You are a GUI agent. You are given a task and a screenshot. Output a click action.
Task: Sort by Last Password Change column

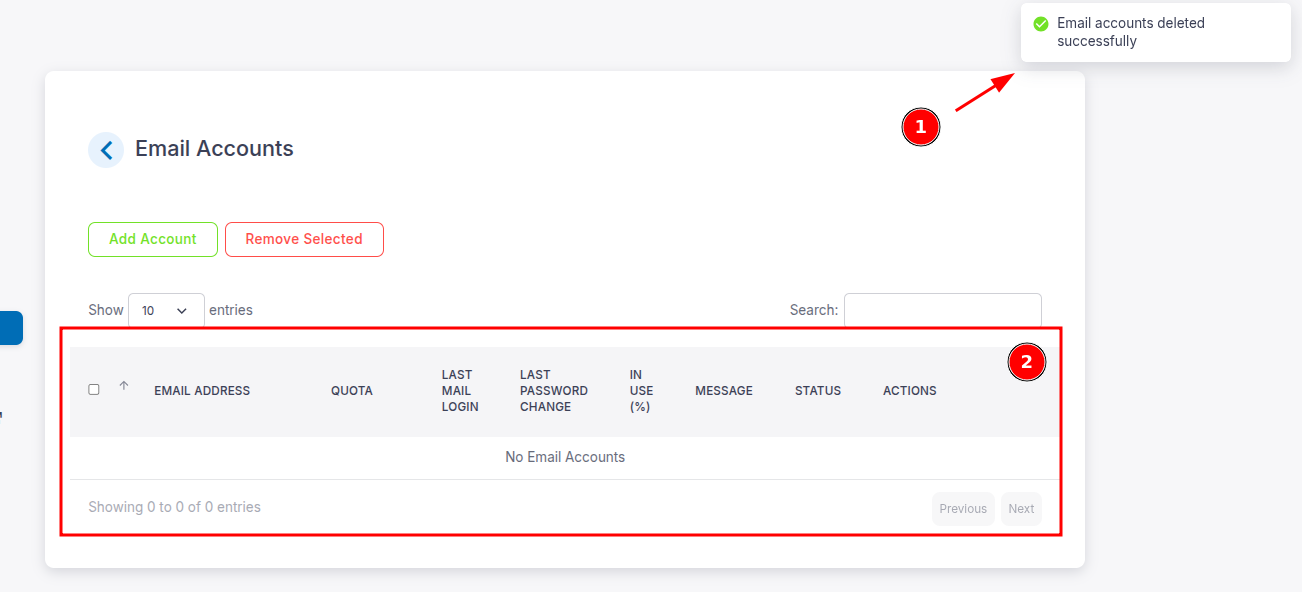pyautogui.click(x=554, y=391)
